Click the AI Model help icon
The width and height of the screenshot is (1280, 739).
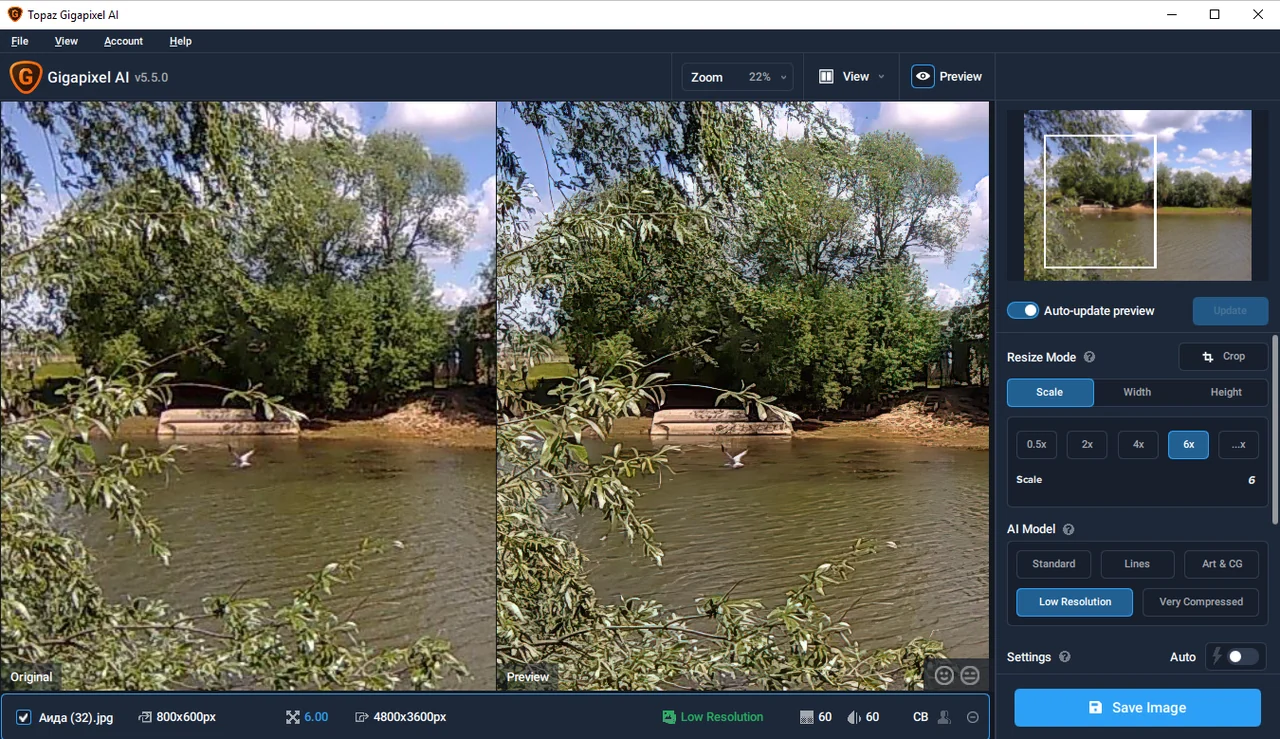click(1068, 529)
